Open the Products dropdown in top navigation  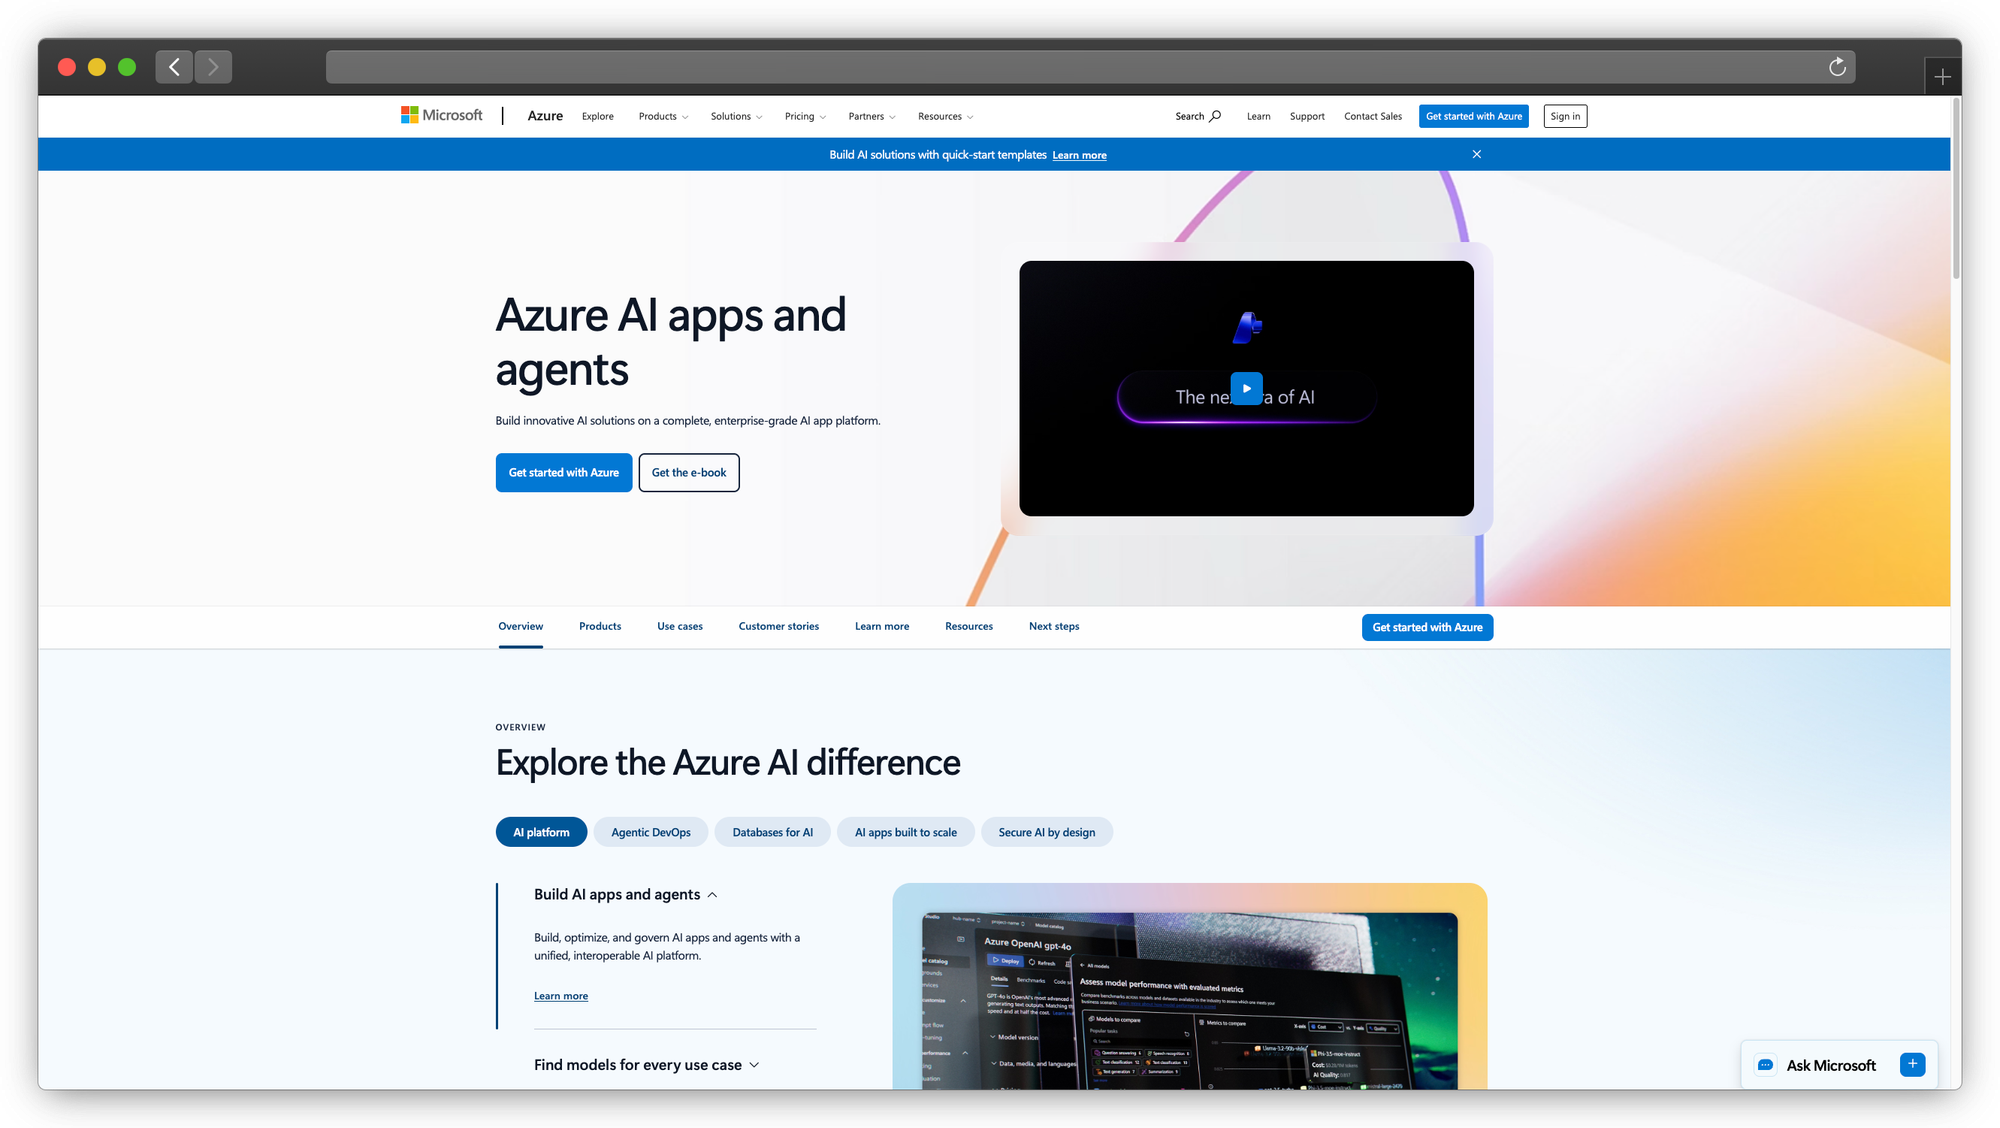click(663, 116)
